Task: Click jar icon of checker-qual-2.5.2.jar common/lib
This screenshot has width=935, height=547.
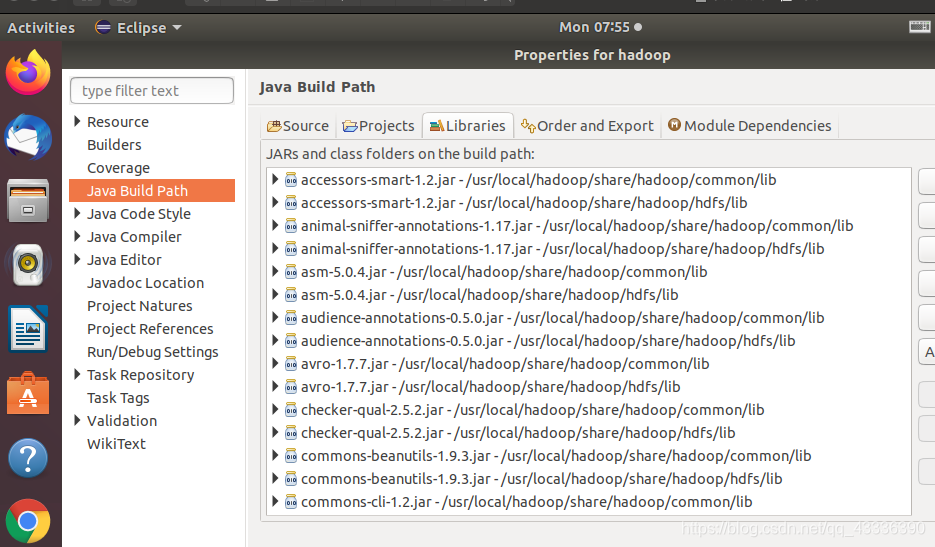Action: pyautogui.click(x=291, y=410)
